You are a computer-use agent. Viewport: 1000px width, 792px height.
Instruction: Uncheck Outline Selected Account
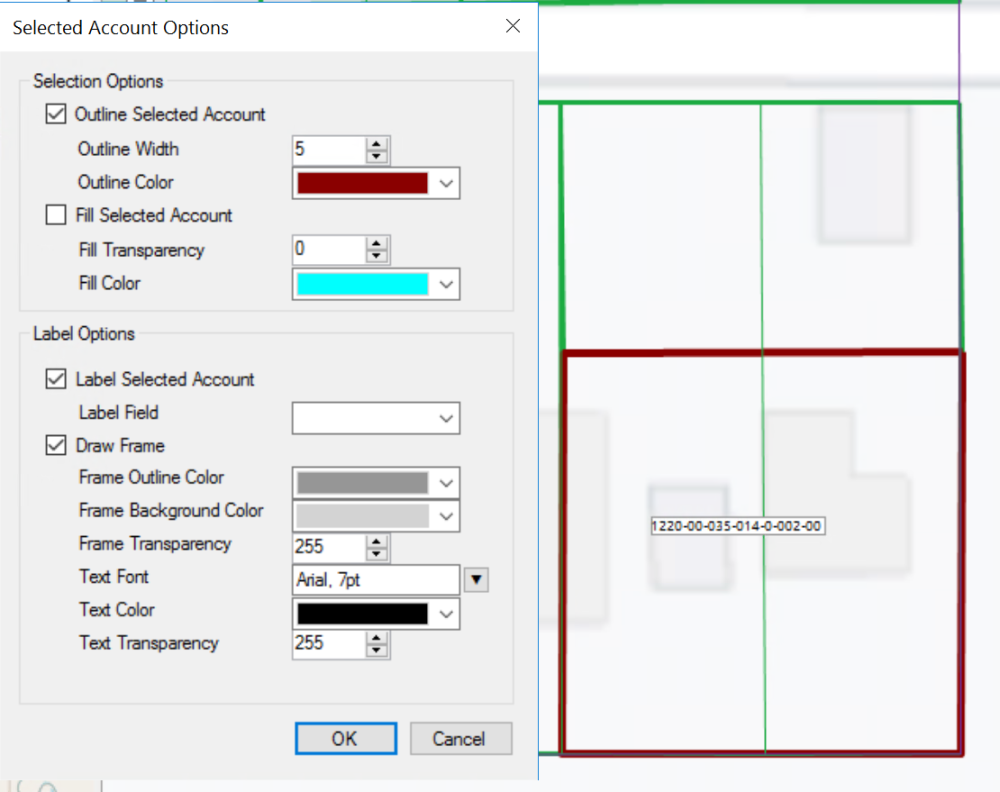point(55,113)
